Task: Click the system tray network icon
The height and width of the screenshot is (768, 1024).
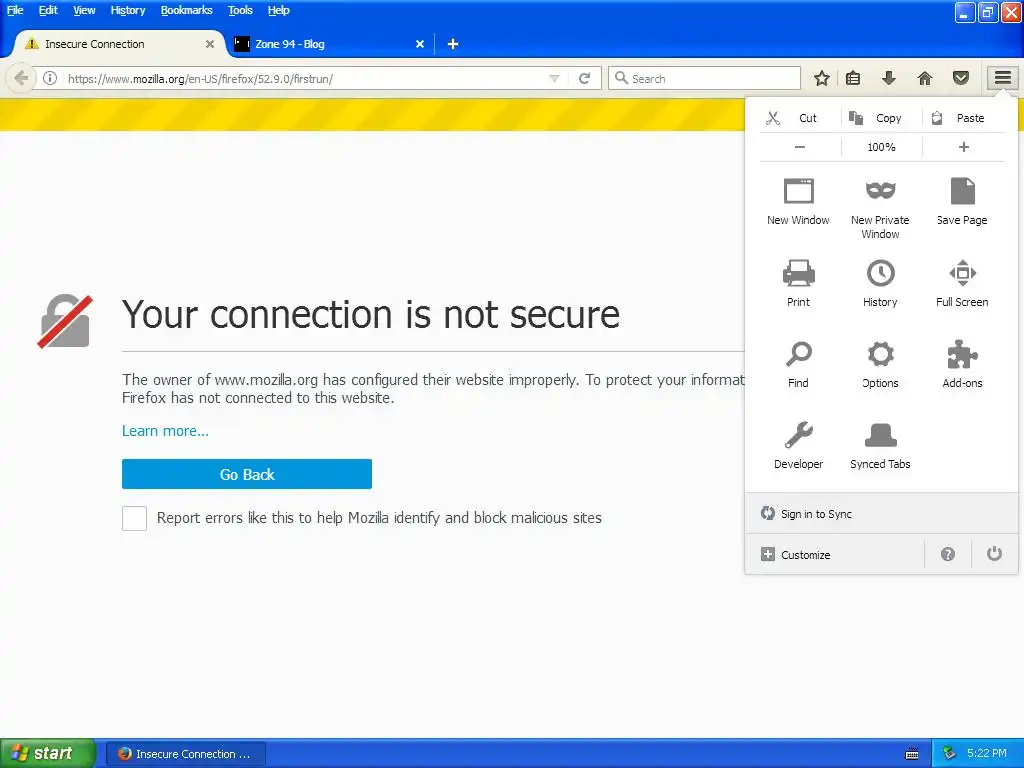Action: point(950,754)
